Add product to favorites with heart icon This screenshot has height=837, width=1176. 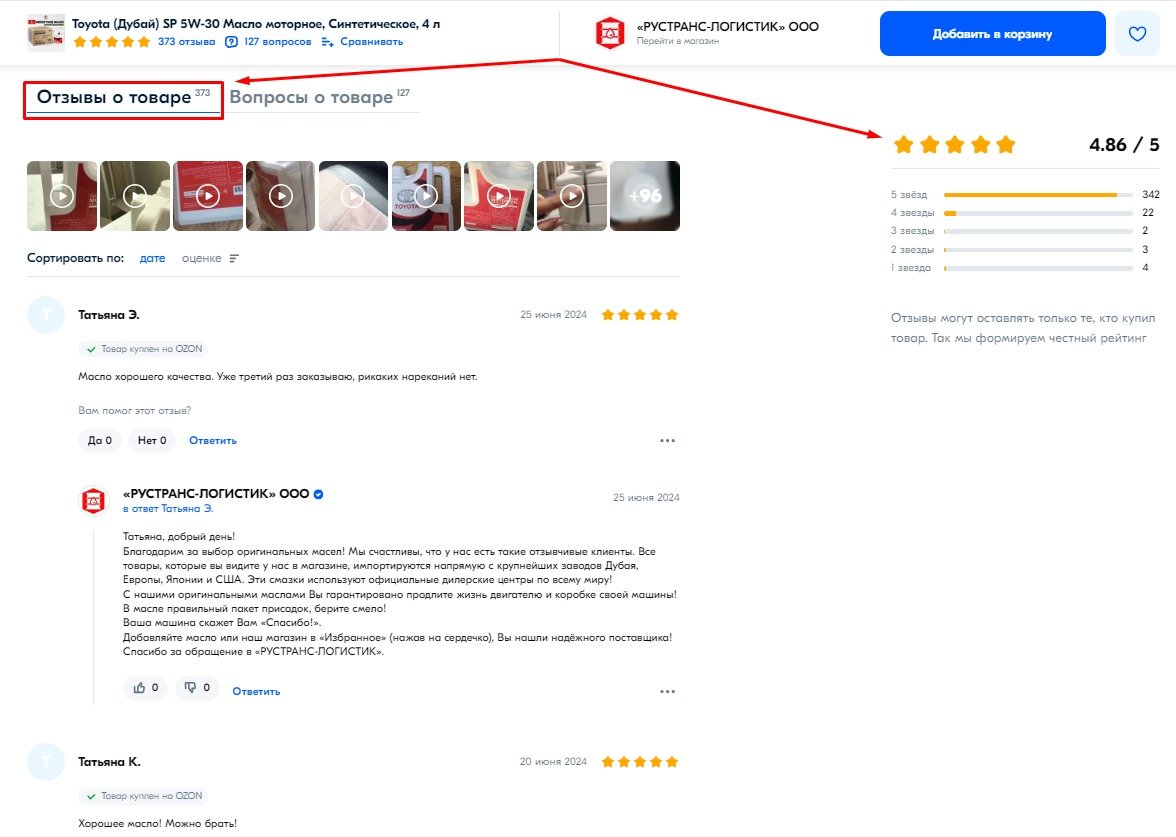pyautogui.click(x=1137, y=34)
